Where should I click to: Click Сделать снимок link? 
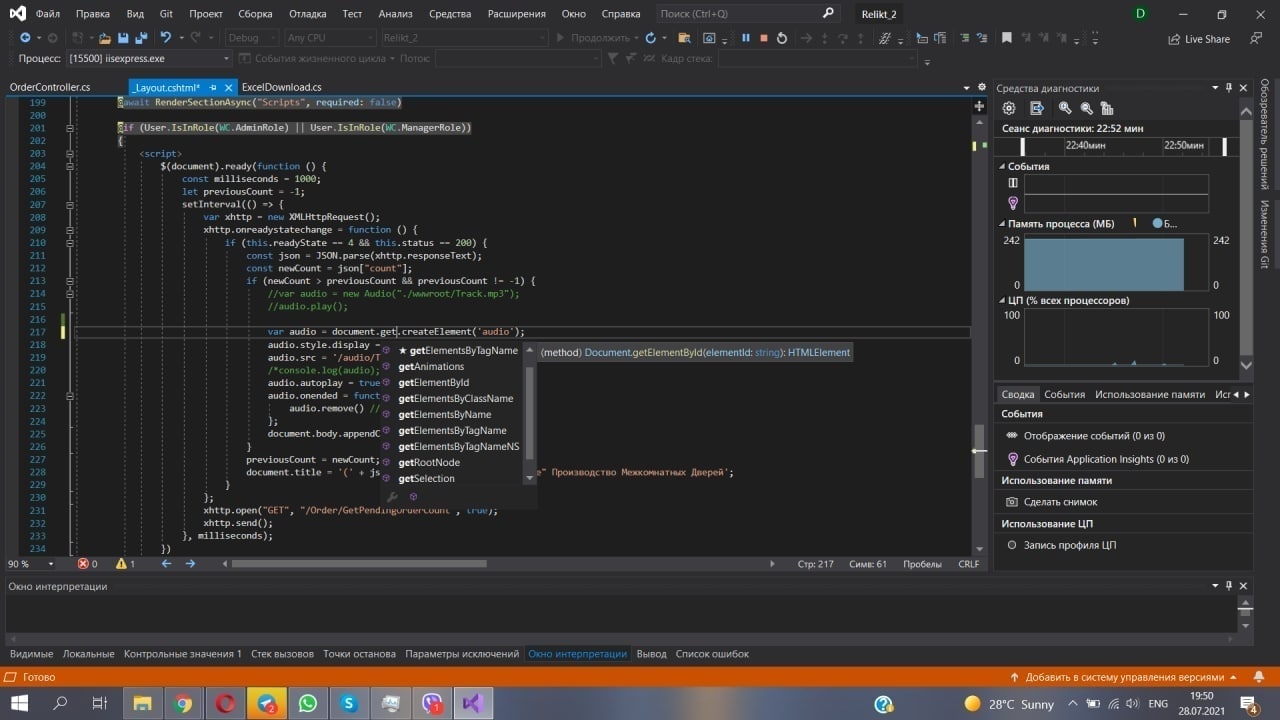click(x=1060, y=502)
